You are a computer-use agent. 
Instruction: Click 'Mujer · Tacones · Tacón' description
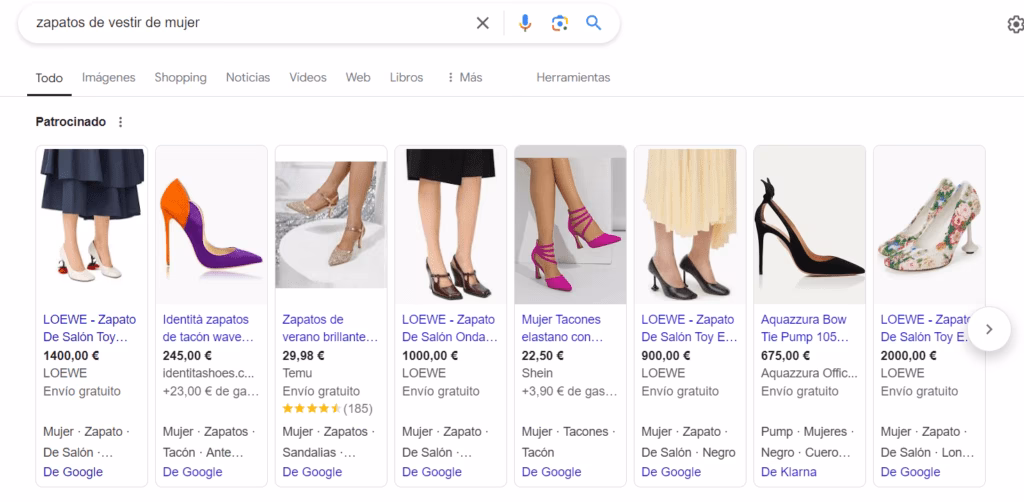pos(568,442)
